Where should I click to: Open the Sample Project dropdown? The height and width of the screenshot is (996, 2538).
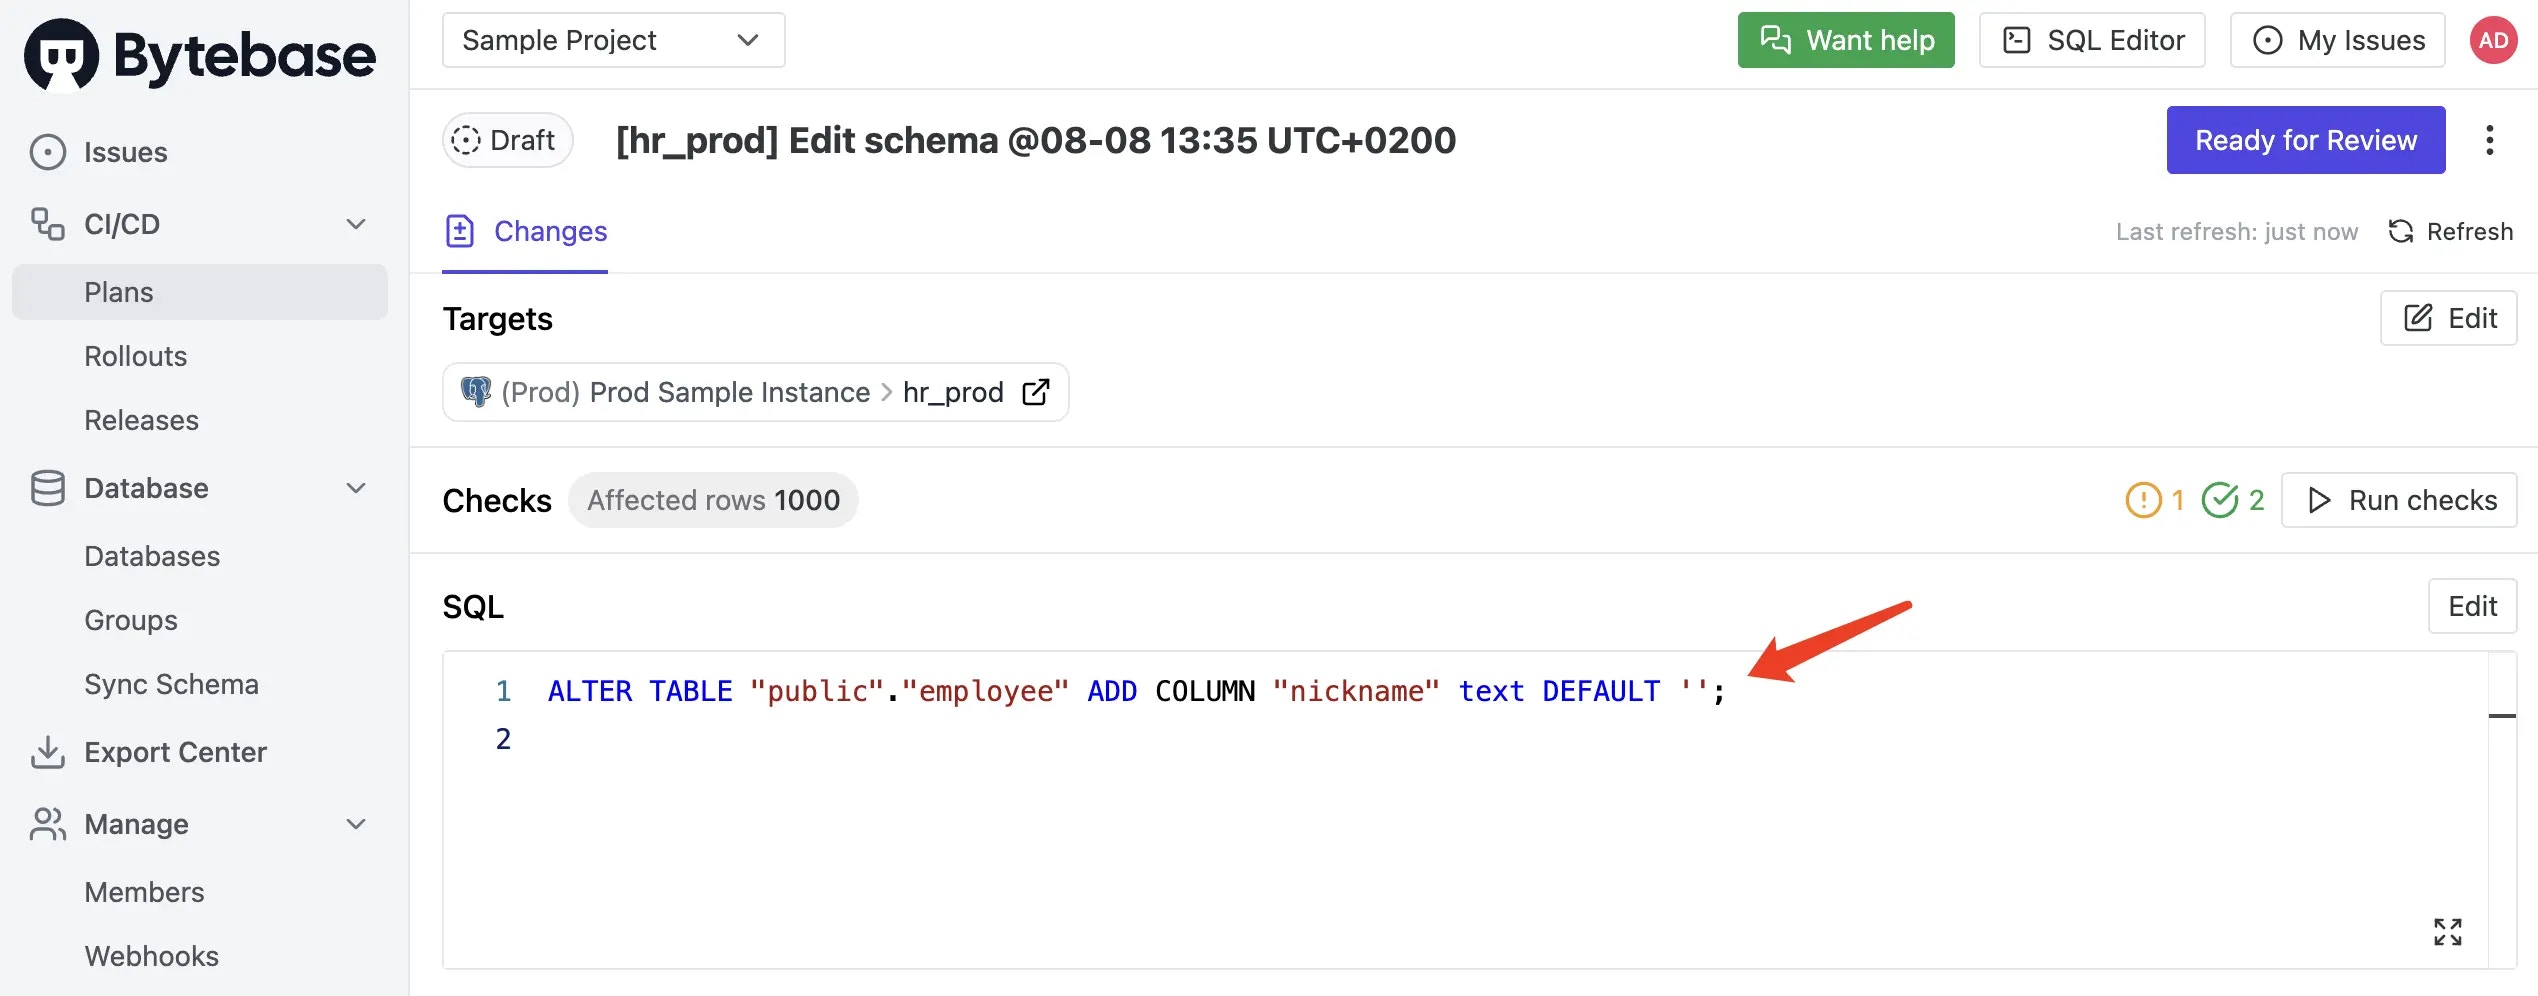pyautogui.click(x=613, y=40)
